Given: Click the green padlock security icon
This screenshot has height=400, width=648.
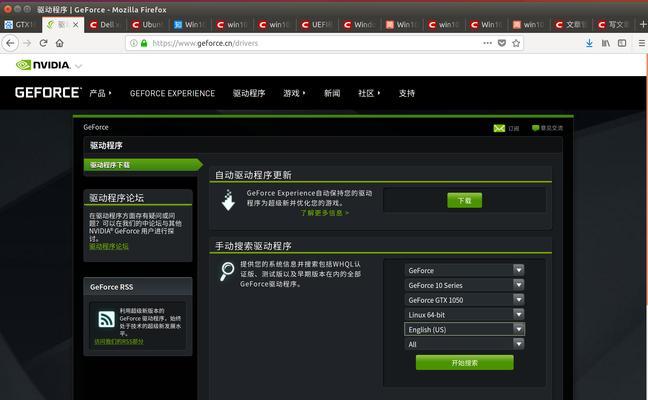Looking at the screenshot, I should click(x=144, y=43).
